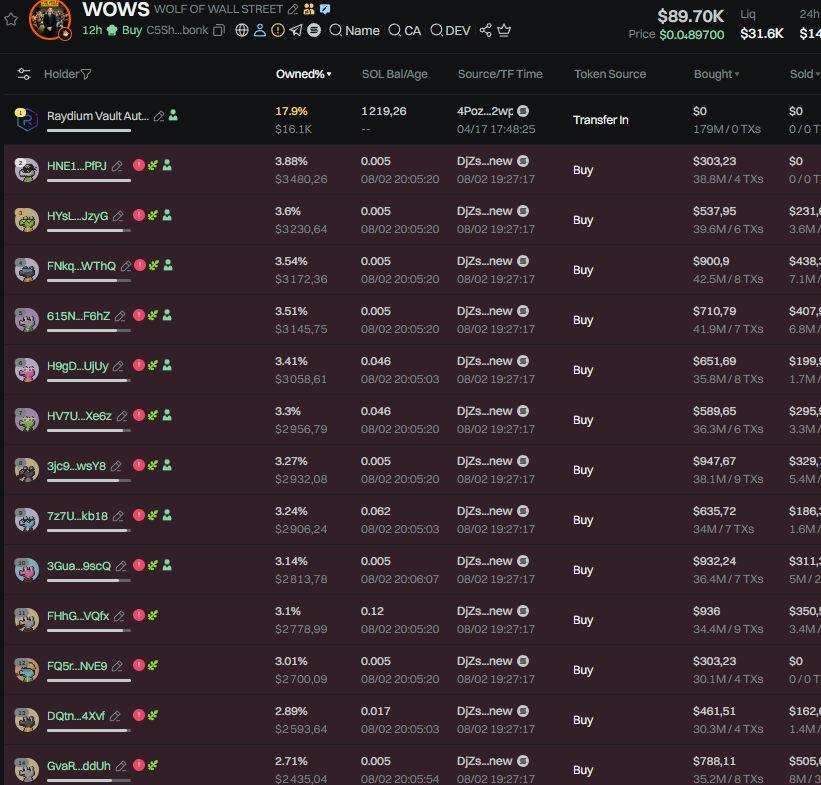The height and width of the screenshot is (785, 821).
Task: Sort by the Sold column
Action: click(805, 74)
